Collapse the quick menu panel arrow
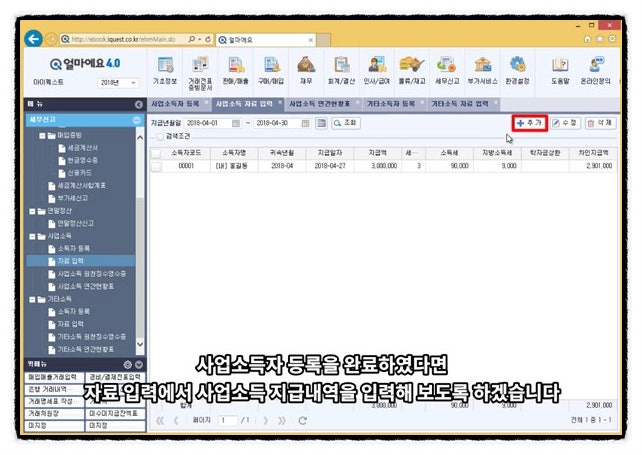642x455 pixels. tap(139, 364)
